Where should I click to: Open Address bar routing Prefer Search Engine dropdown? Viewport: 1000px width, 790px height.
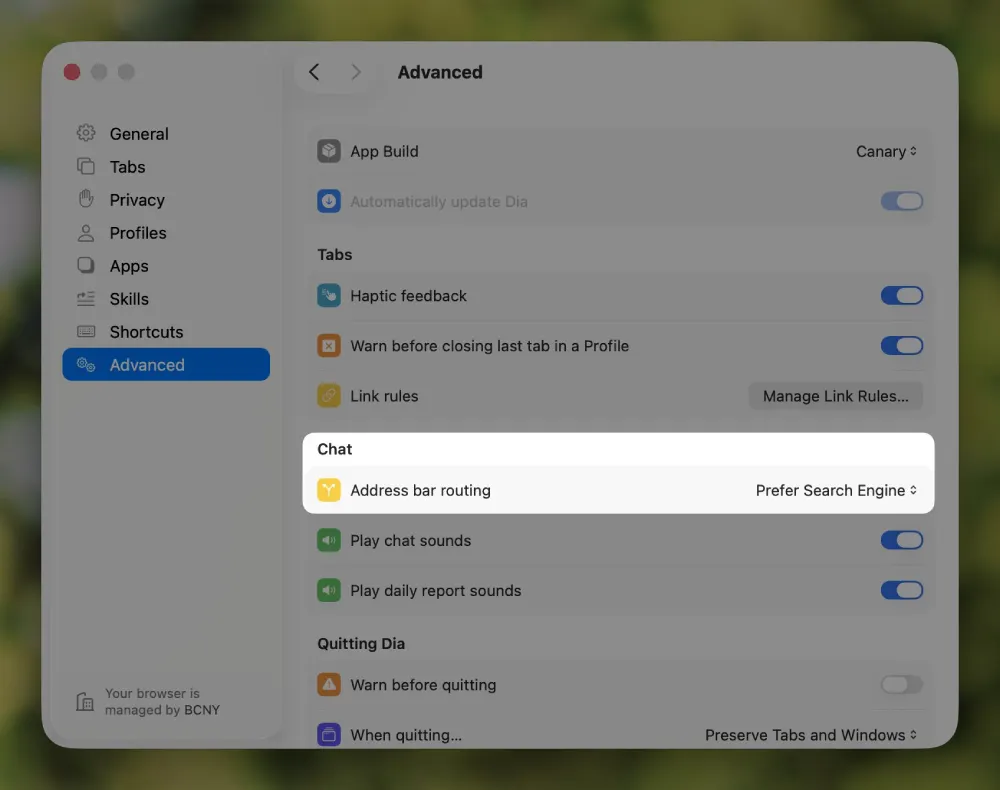pos(837,490)
